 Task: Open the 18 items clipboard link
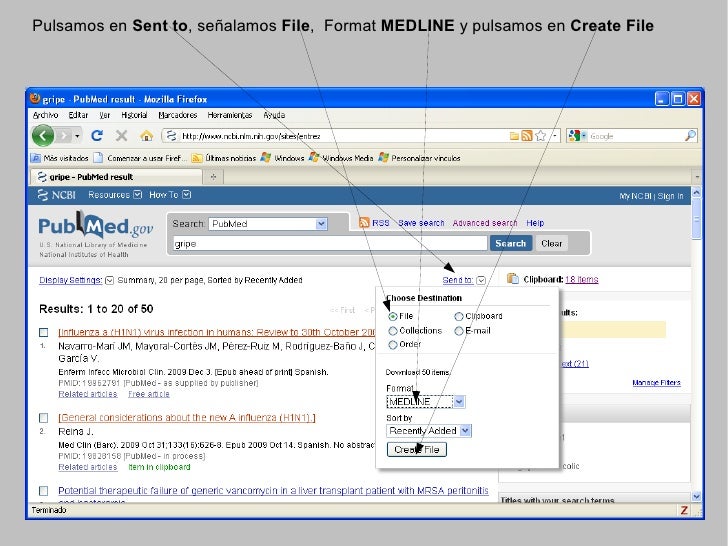[x=582, y=279]
